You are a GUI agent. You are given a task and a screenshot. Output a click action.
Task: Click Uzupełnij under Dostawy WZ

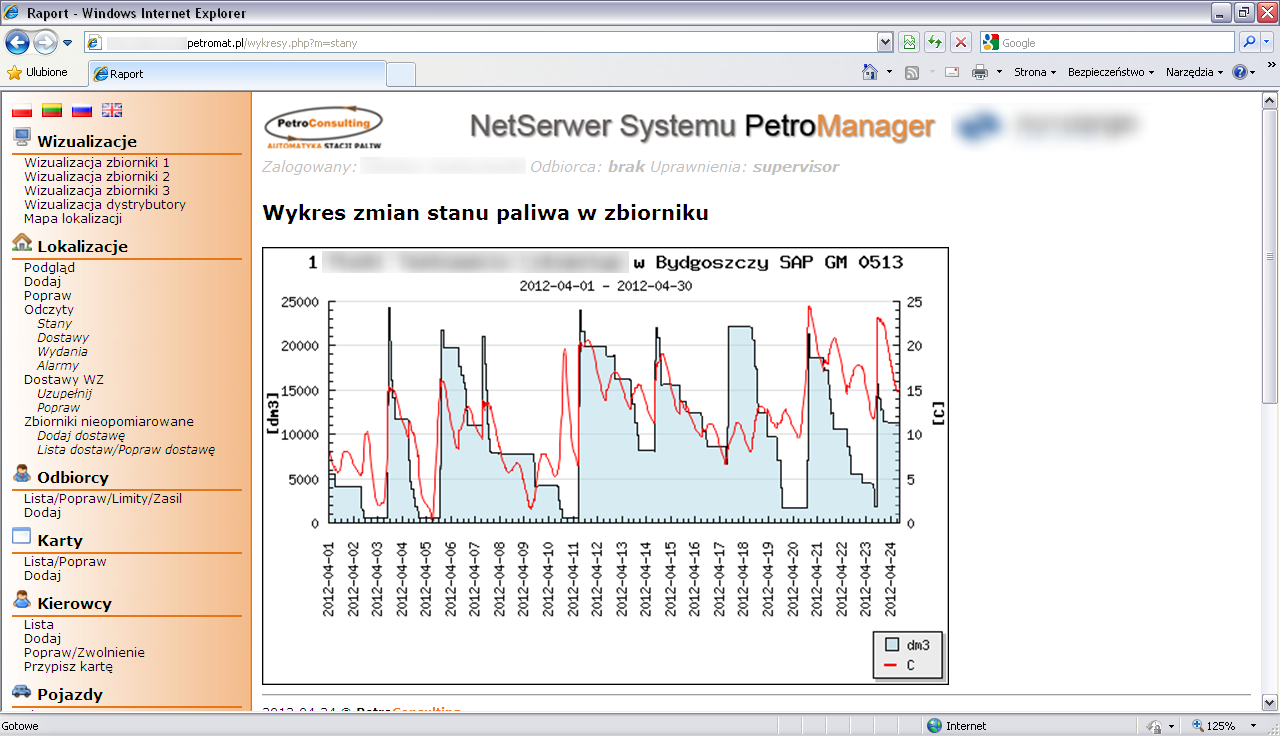pyautogui.click(x=64, y=394)
